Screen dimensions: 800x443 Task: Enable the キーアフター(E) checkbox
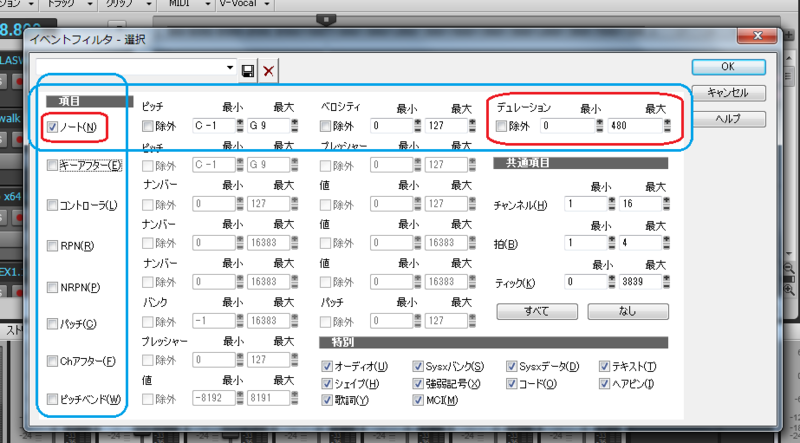click(x=52, y=165)
